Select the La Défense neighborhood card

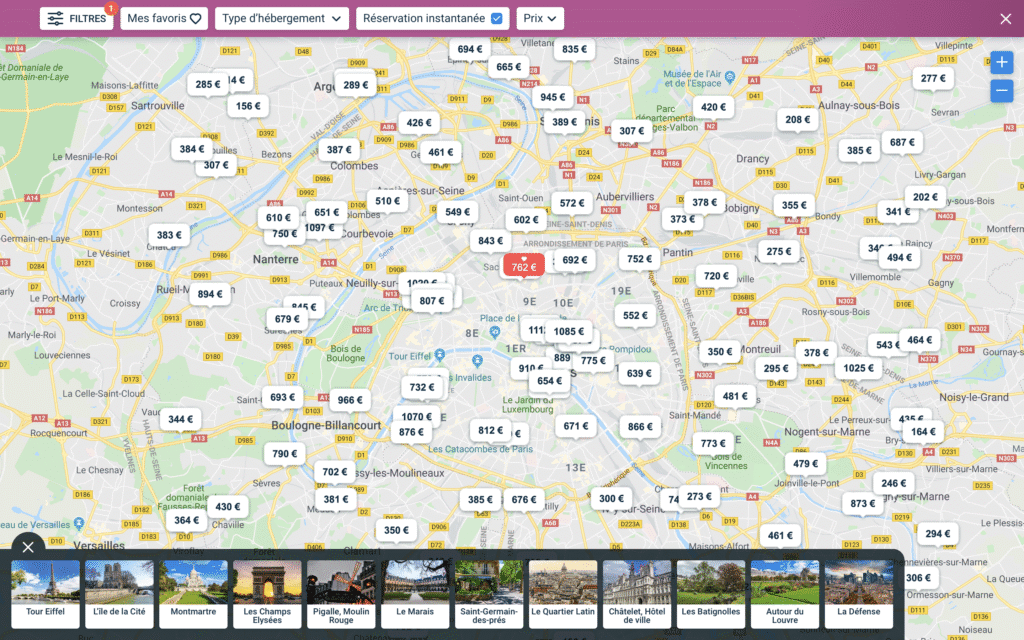point(859,594)
